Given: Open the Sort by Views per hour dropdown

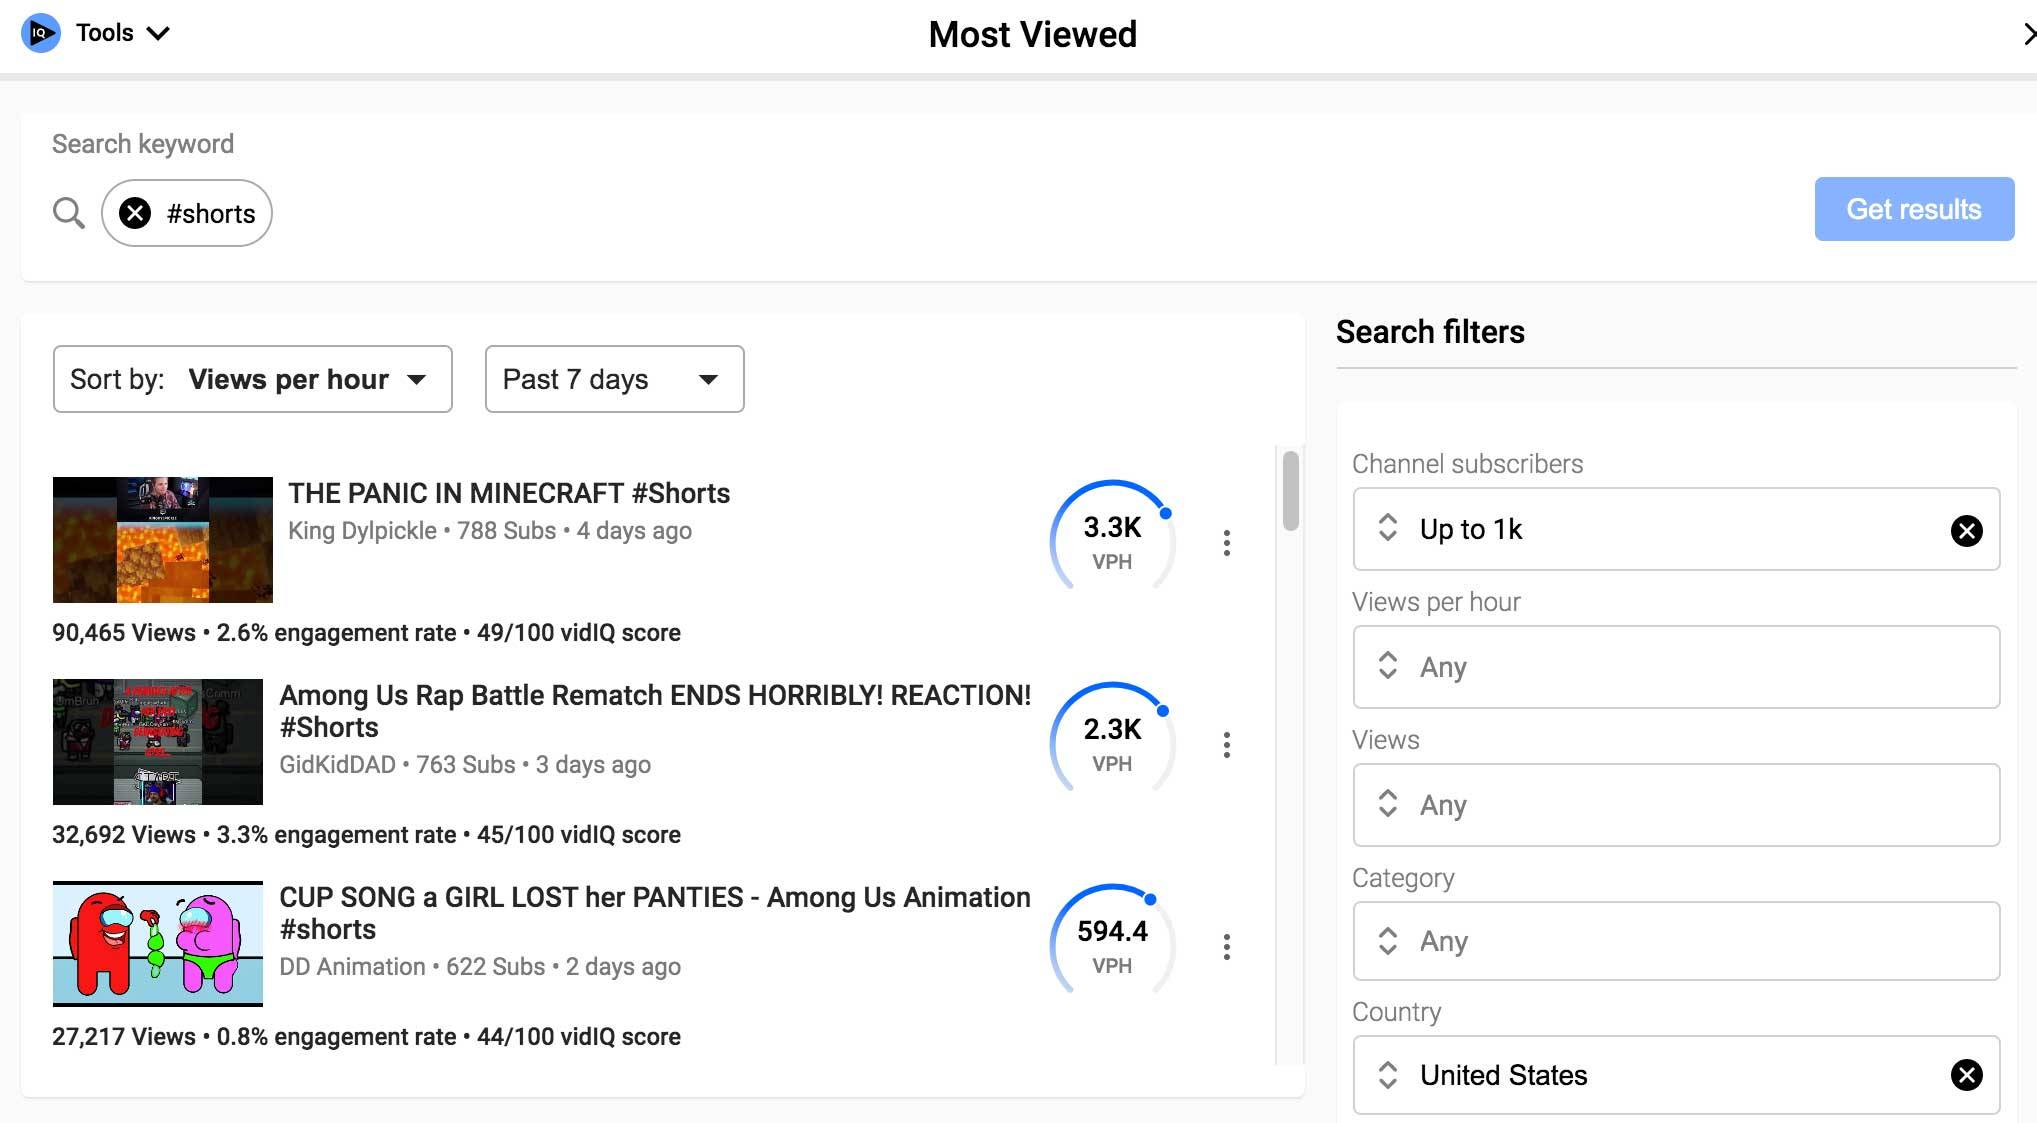Looking at the screenshot, I should 252,379.
